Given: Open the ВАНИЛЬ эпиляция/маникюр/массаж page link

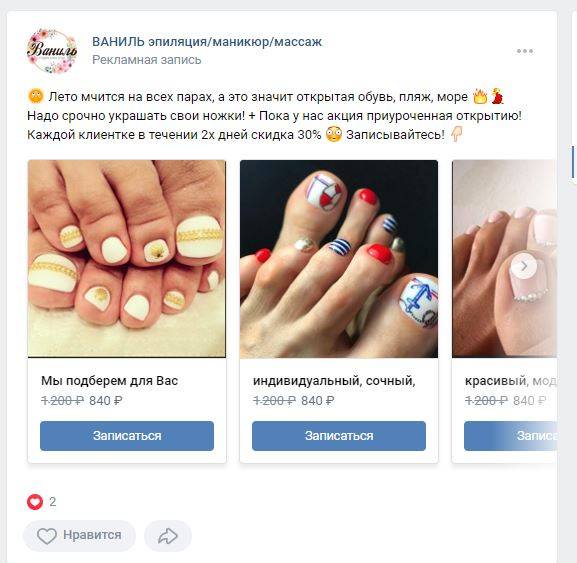Looking at the screenshot, I should (x=207, y=42).
